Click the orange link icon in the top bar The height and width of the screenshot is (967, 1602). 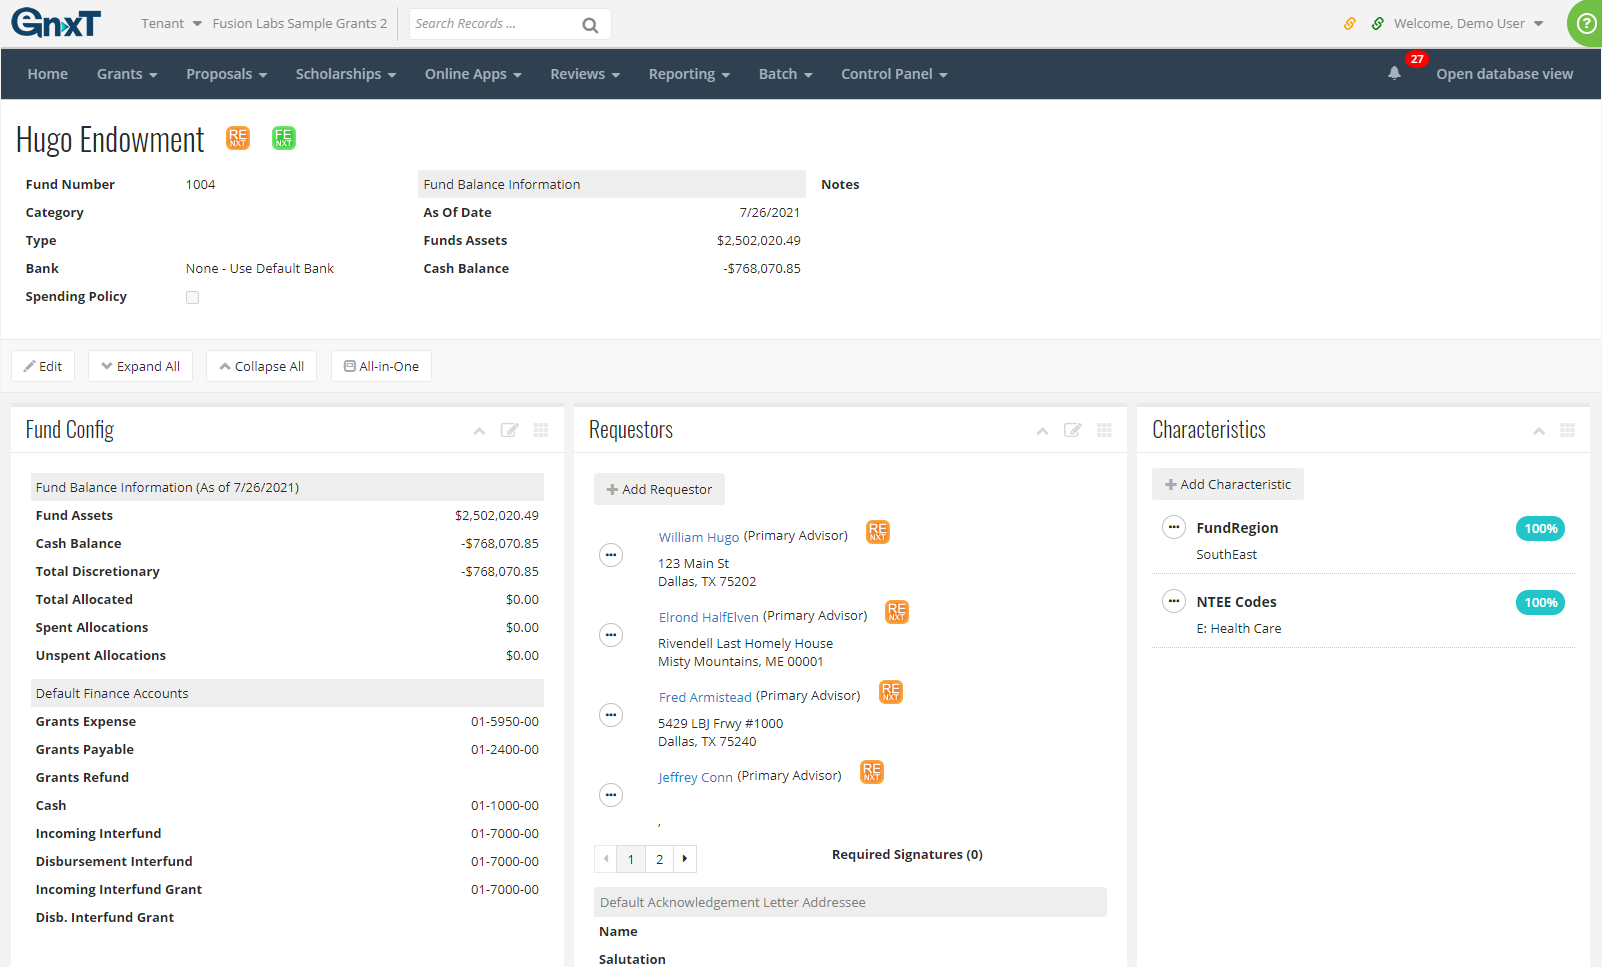point(1350,22)
